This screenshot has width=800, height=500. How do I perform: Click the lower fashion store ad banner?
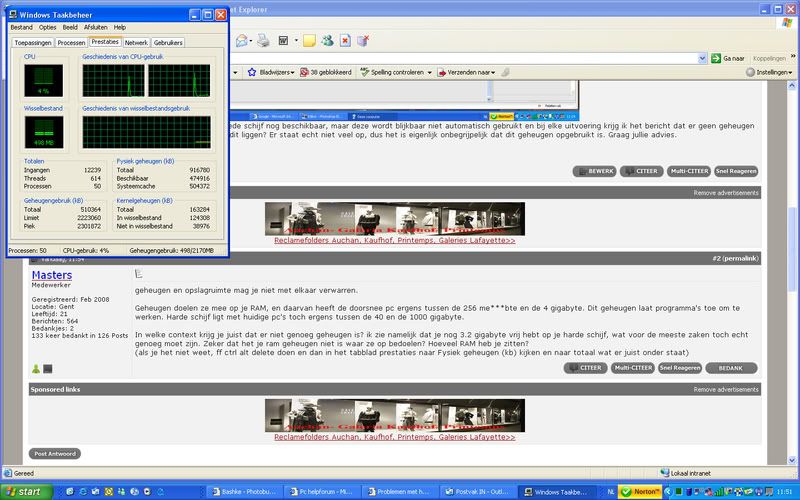[x=394, y=415]
